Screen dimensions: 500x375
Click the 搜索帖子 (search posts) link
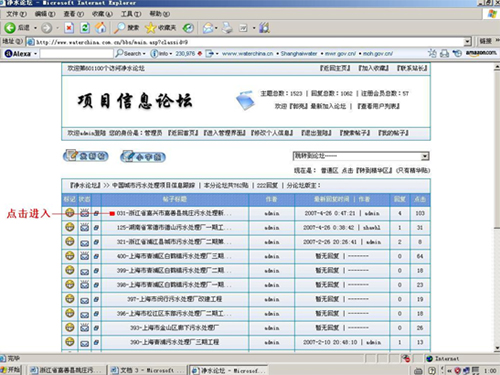pyautogui.click(x=355, y=133)
